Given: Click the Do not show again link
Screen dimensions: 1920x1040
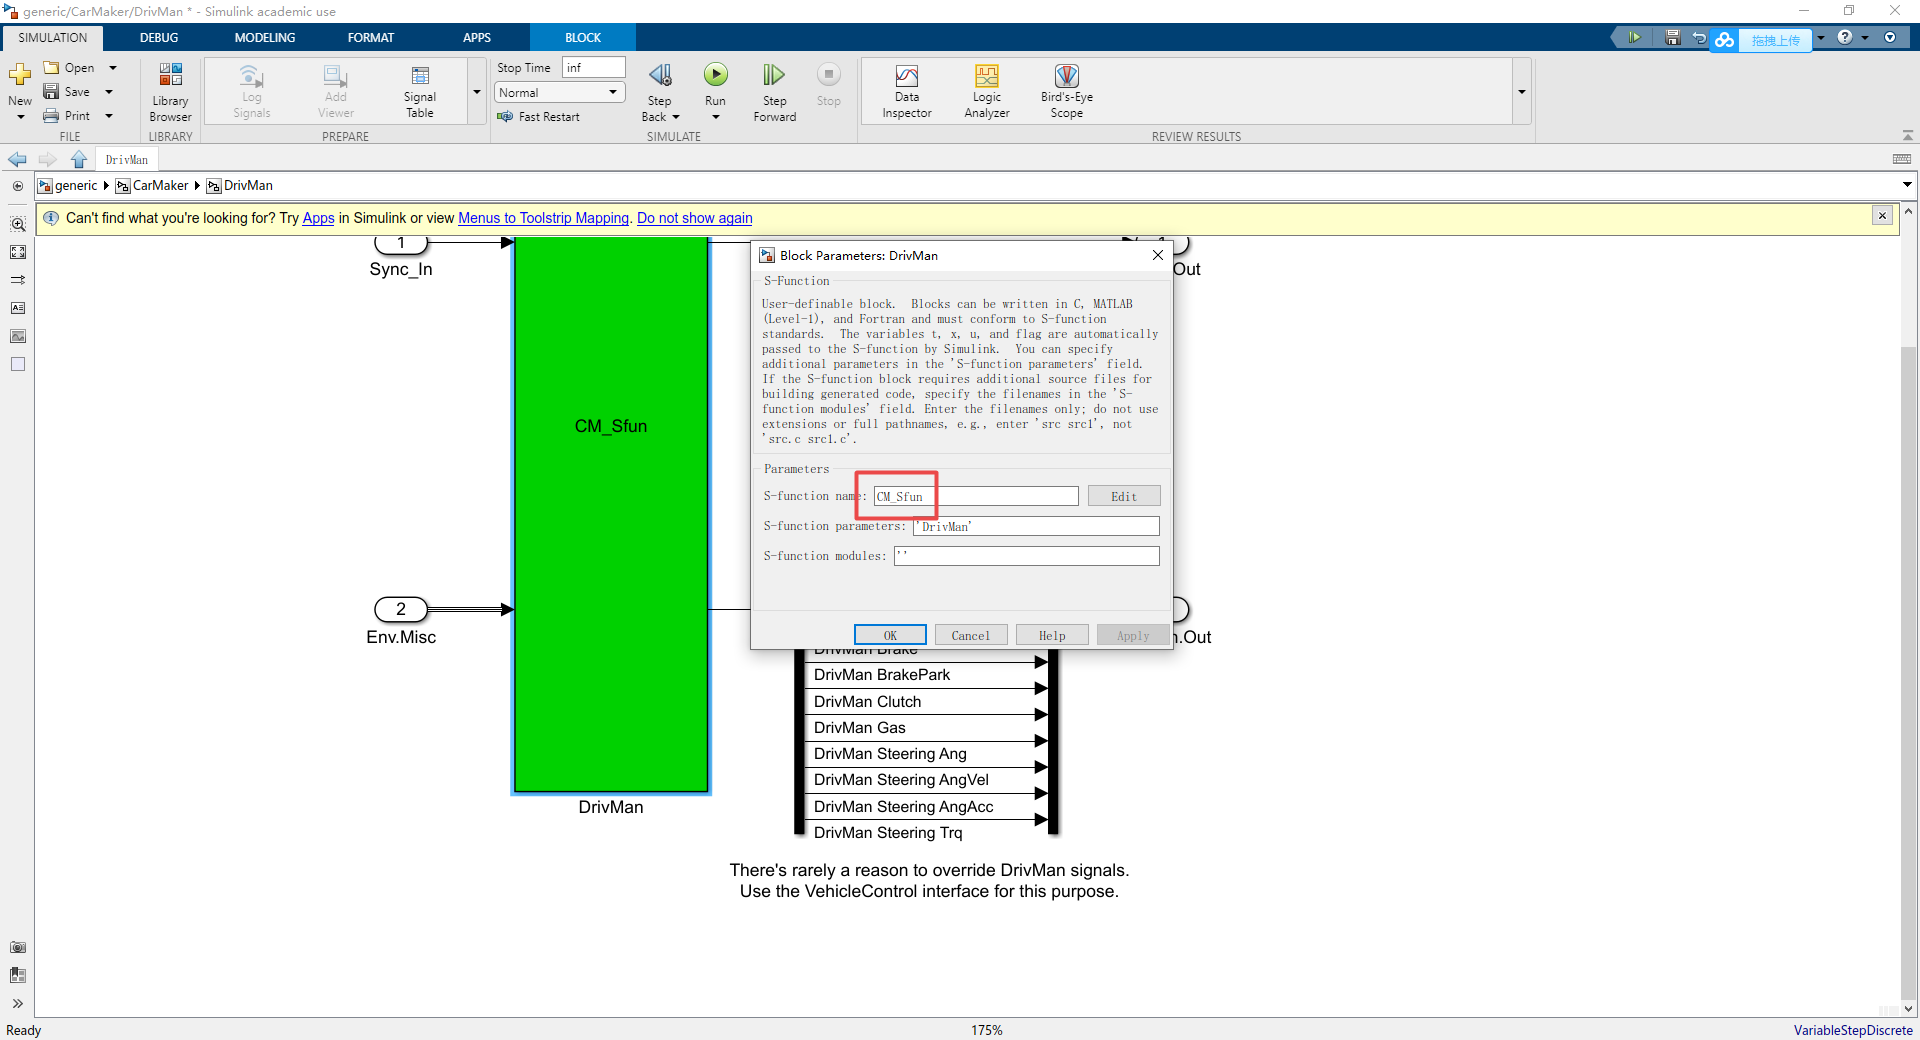Looking at the screenshot, I should click(694, 218).
